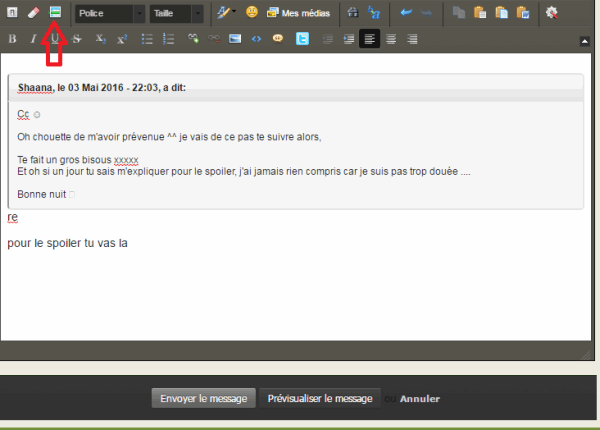Image resolution: width=600 pixels, height=430 pixels.
Task: Click Envoyer le message button
Action: pos(204,398)
